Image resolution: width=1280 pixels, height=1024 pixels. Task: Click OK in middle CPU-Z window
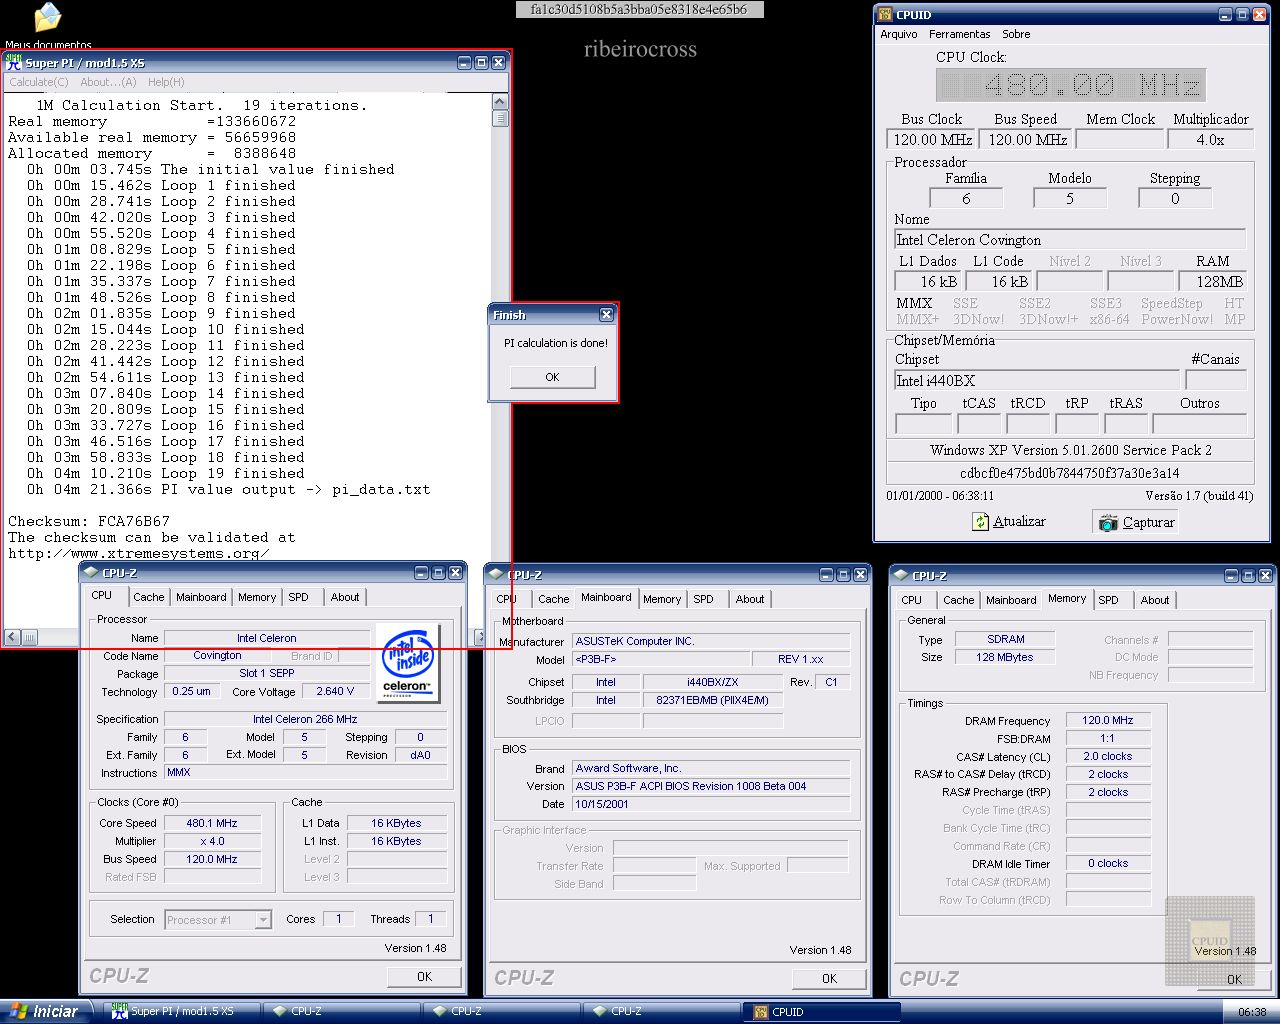[829, 978]
